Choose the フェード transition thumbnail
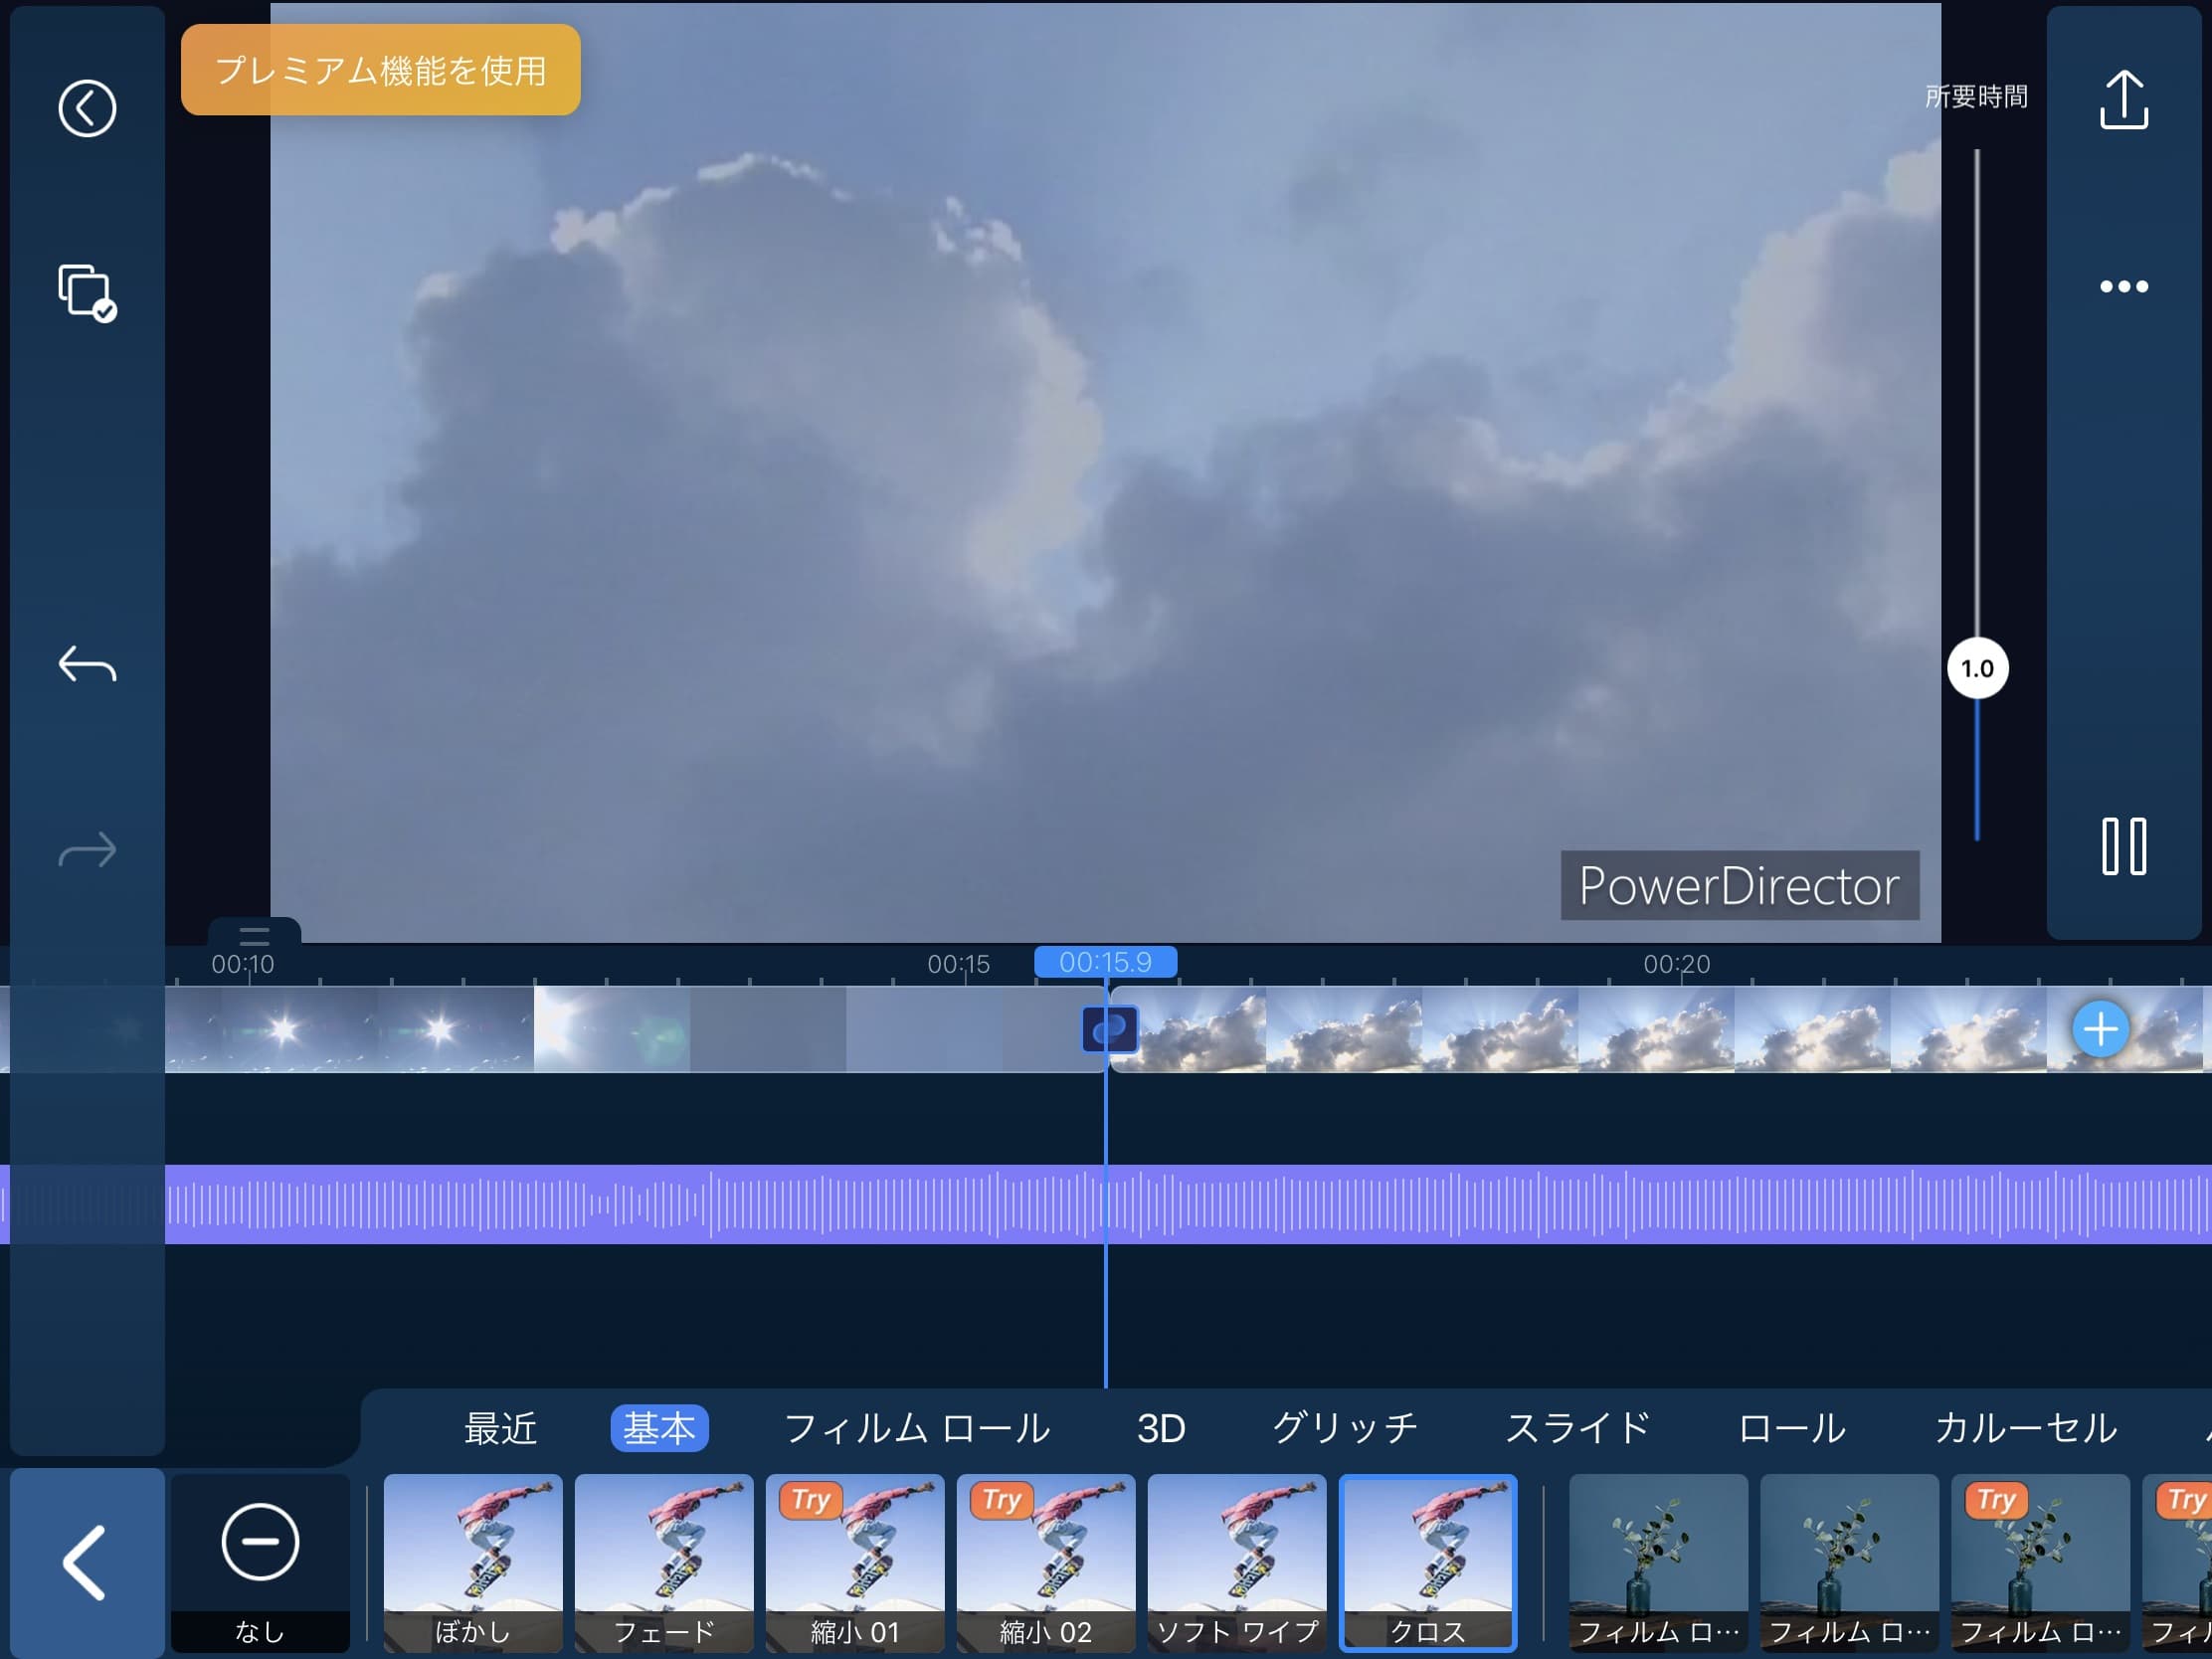Image resolution: width=2212 pixels, height=1659 pixels. [664, 1562]
